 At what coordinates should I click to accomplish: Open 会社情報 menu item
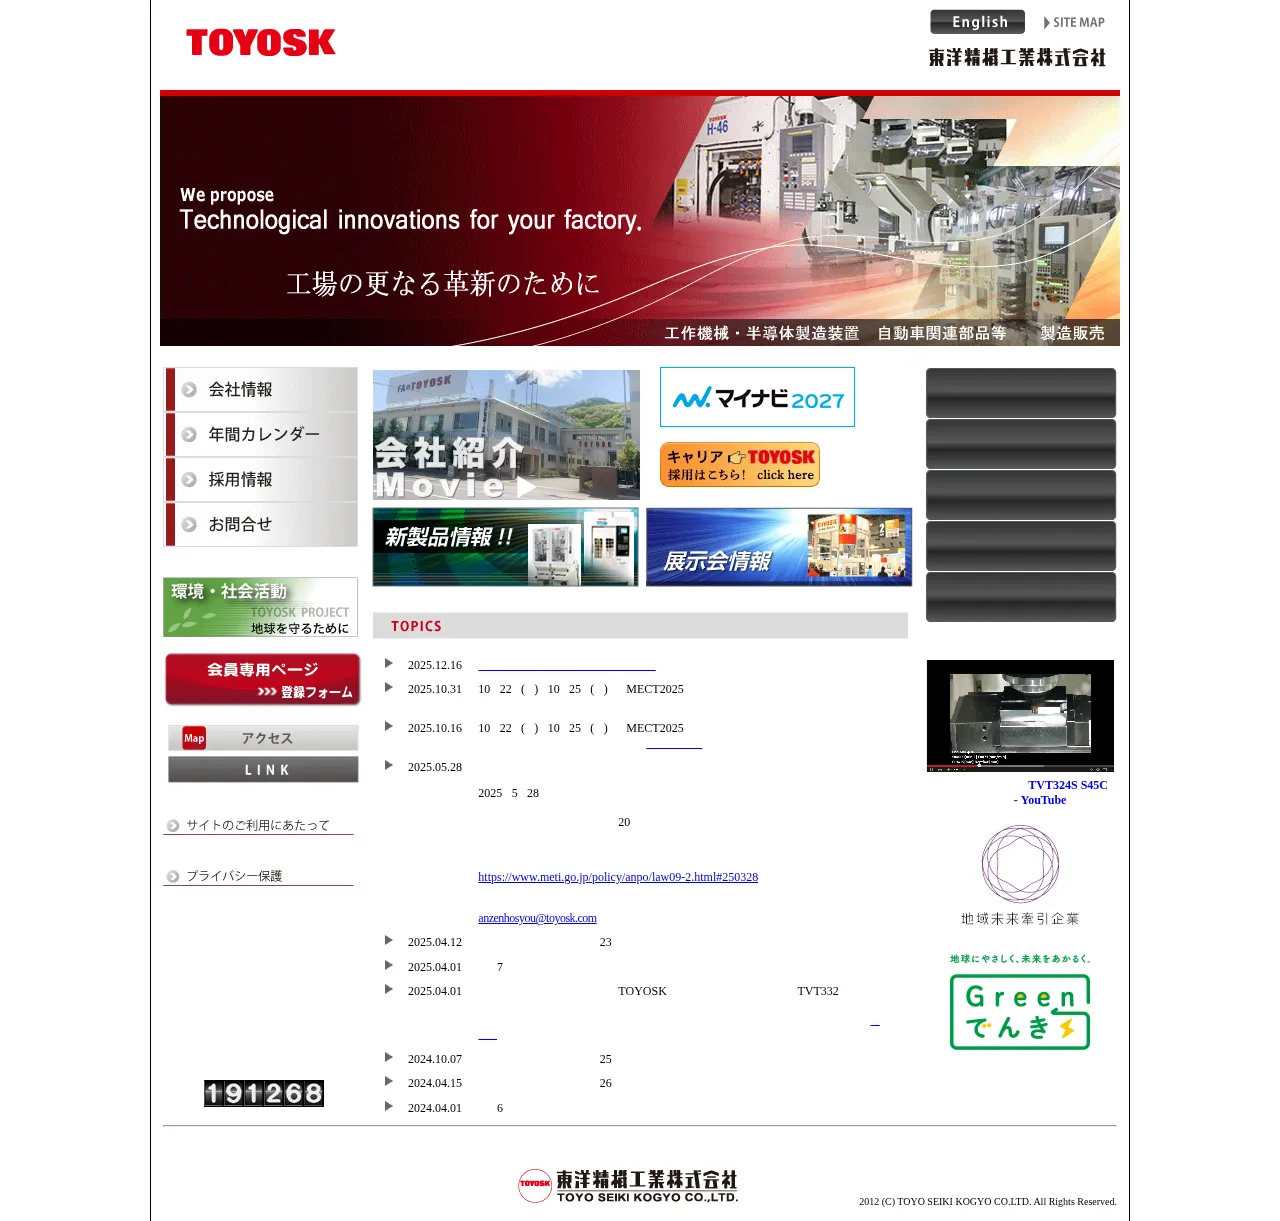(261, 390)
